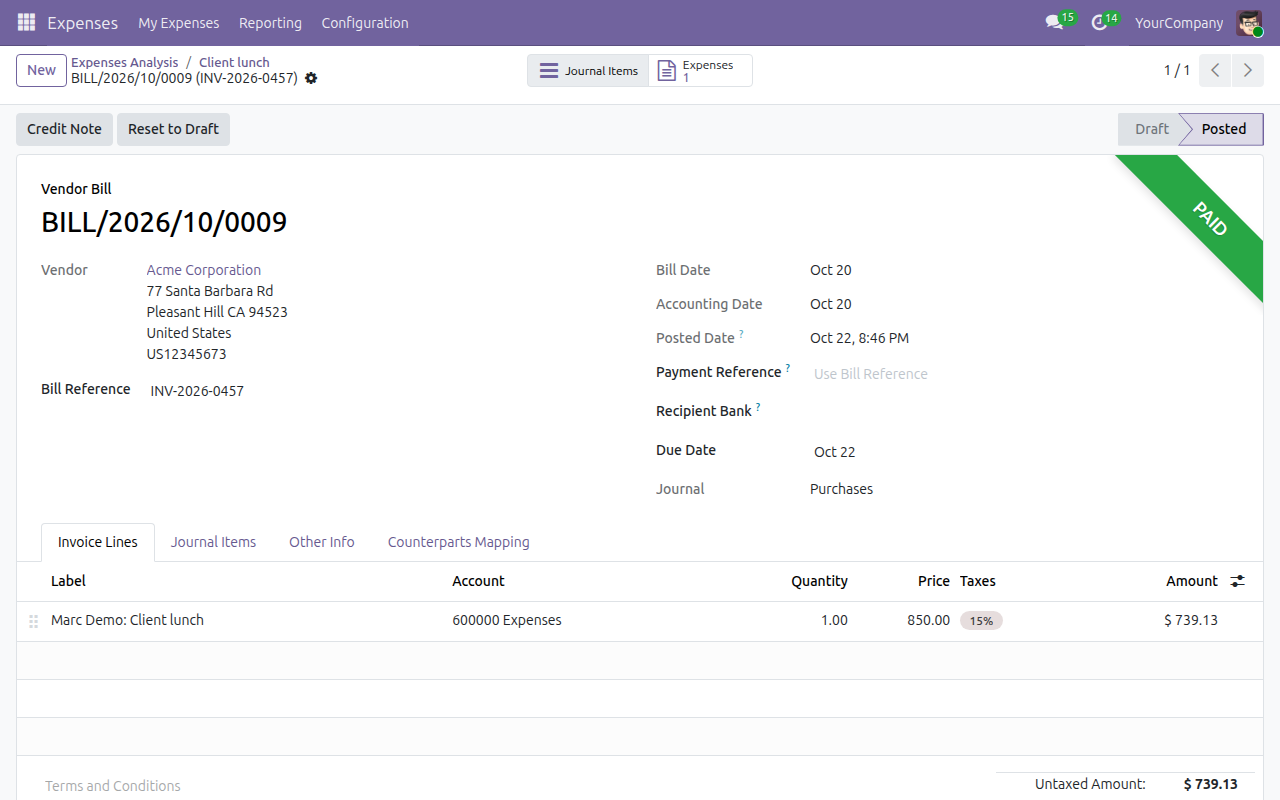Click the Expenses app title

coord(82,22)
